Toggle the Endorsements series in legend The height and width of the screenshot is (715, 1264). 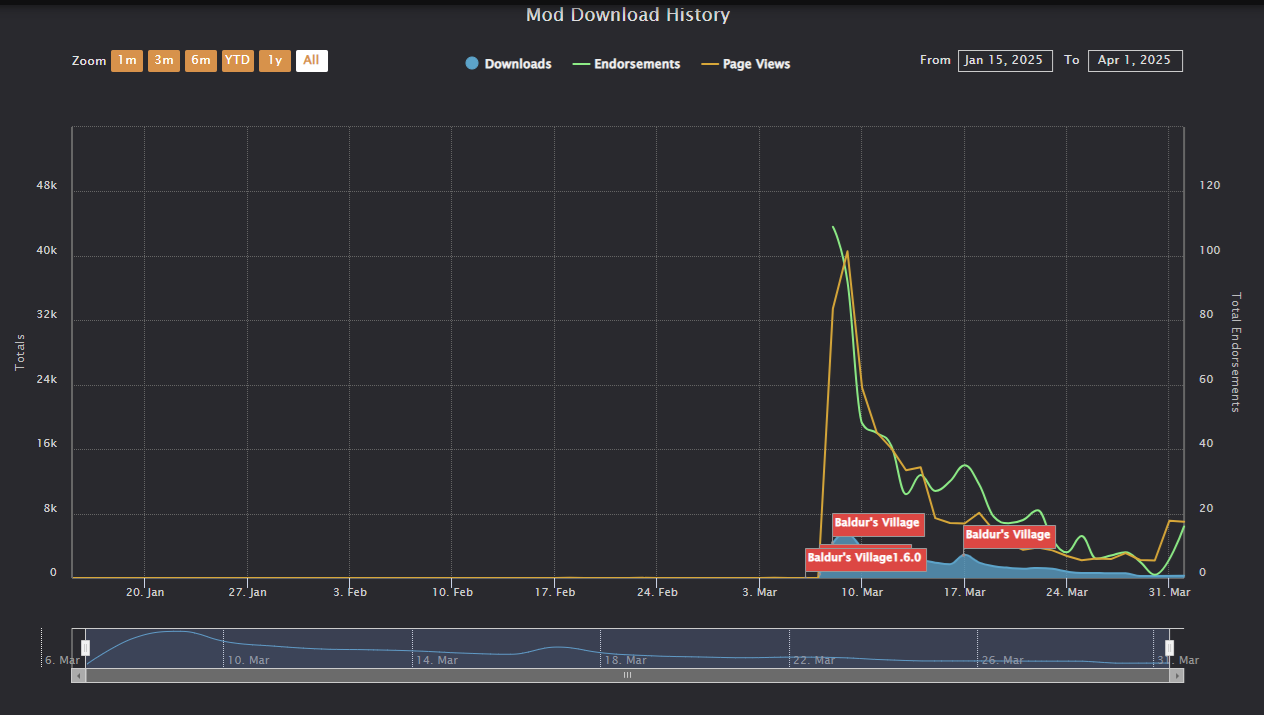click(626, 64)
